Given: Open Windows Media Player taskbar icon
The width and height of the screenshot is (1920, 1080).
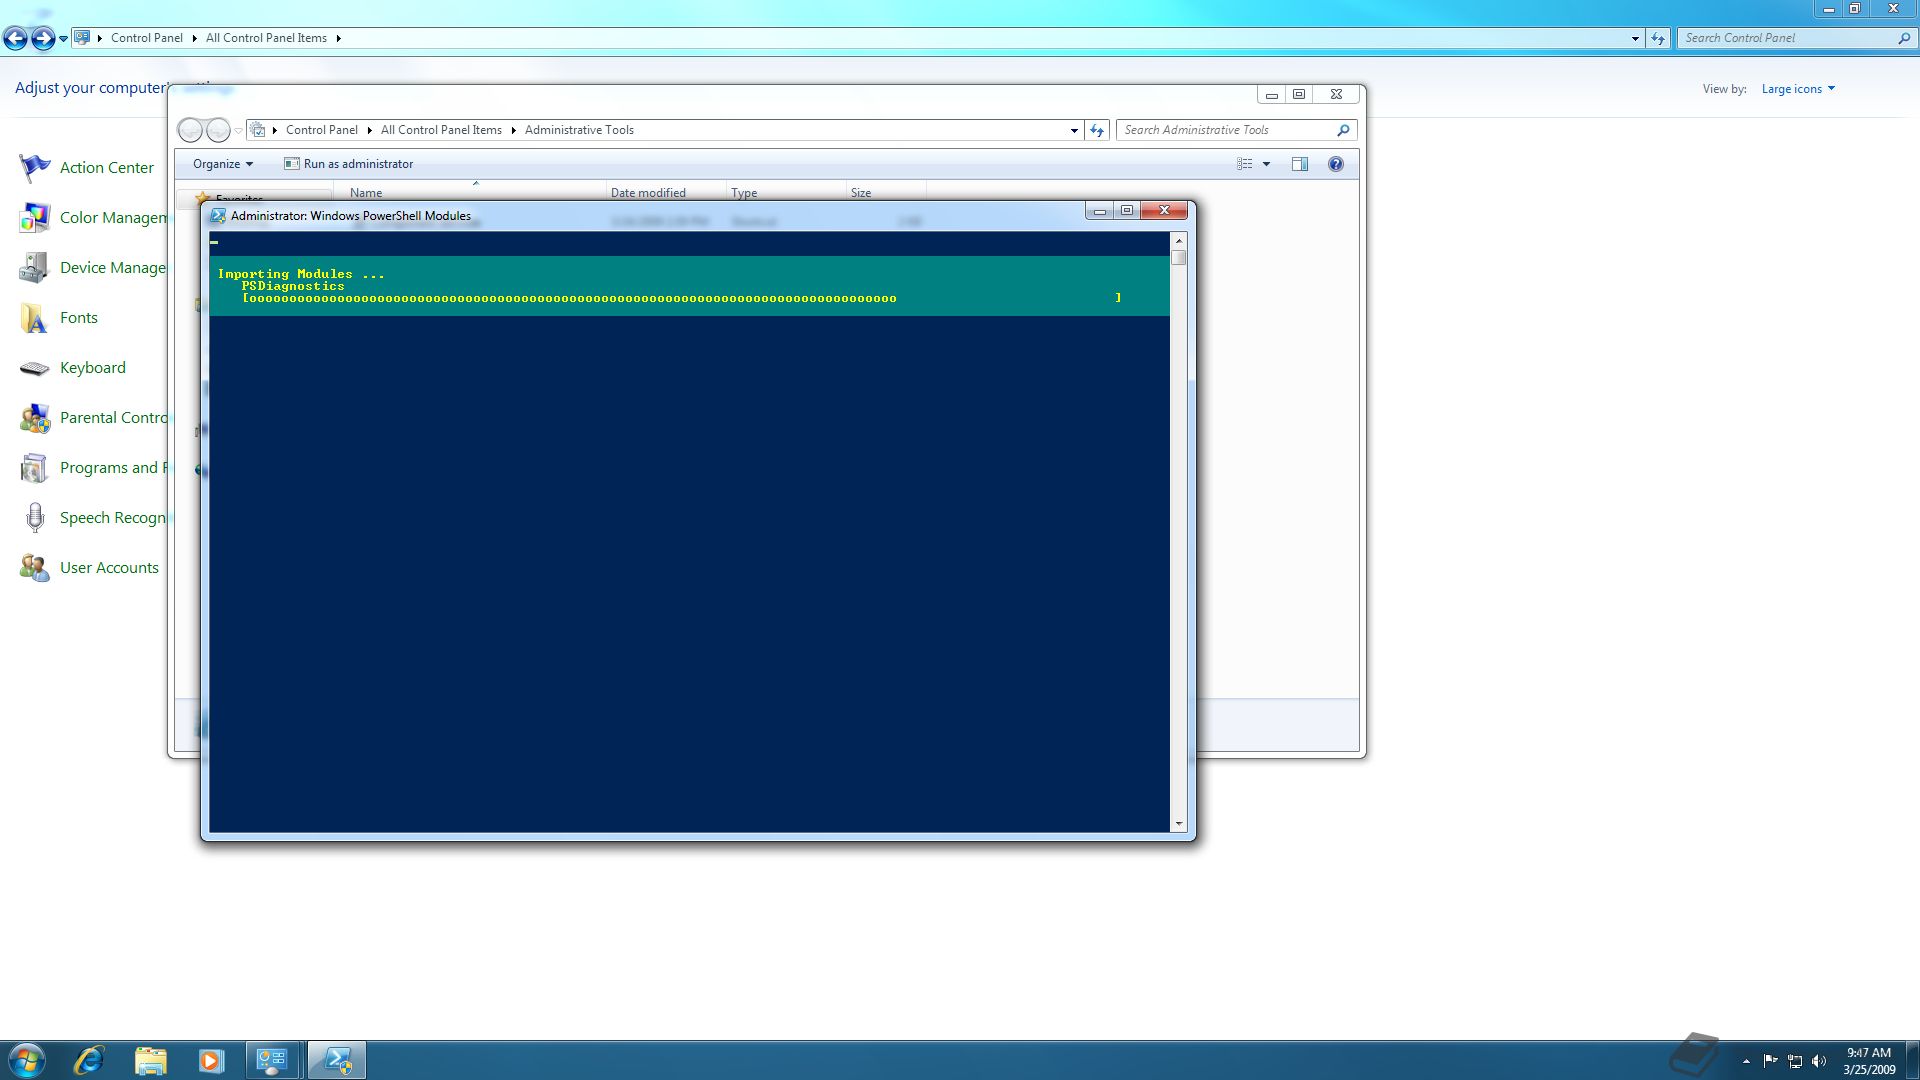Looking at the screenshot, I should (210, 1060).
